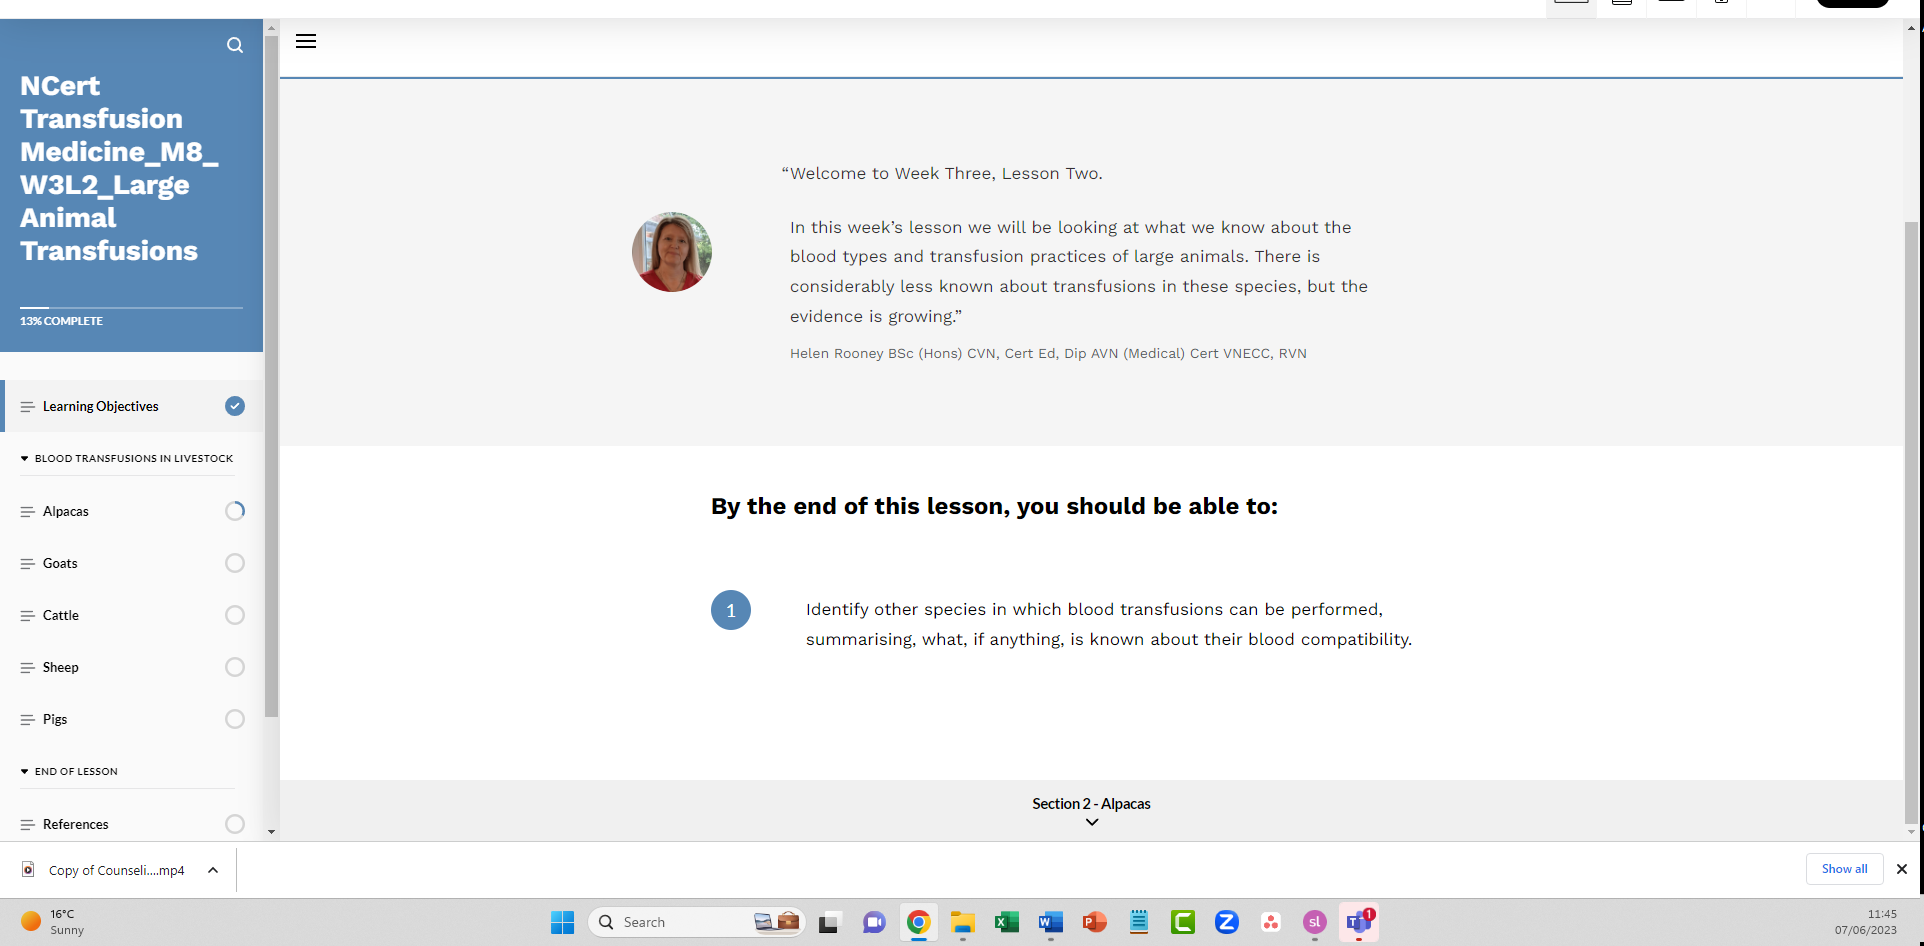The width and height of the screenshot is (1924, 946).
Task: Open the Teams Chat taskbar icon
Action: 874,922
